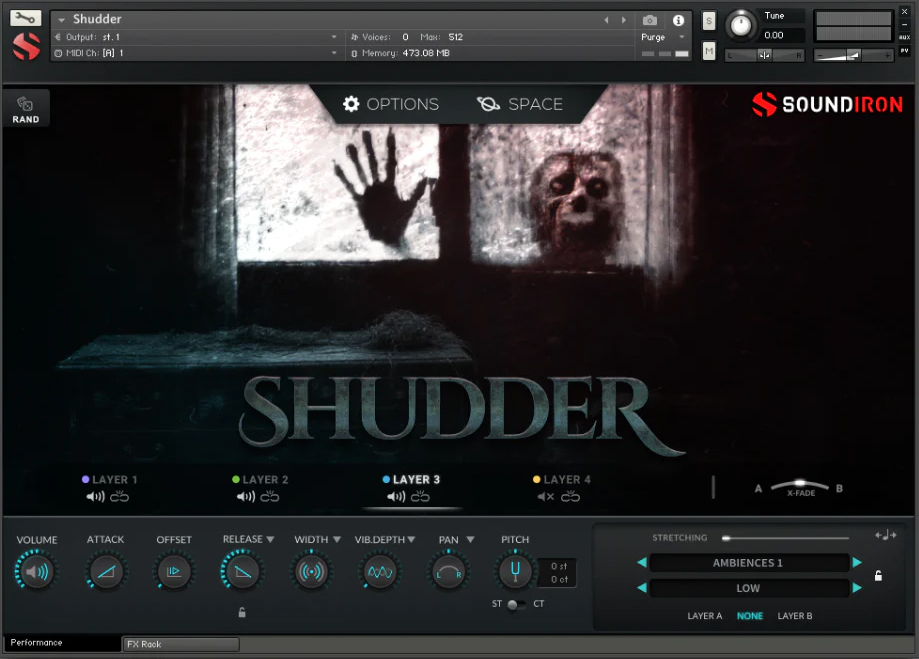Select the next sound after LOW

pos(857,588)
